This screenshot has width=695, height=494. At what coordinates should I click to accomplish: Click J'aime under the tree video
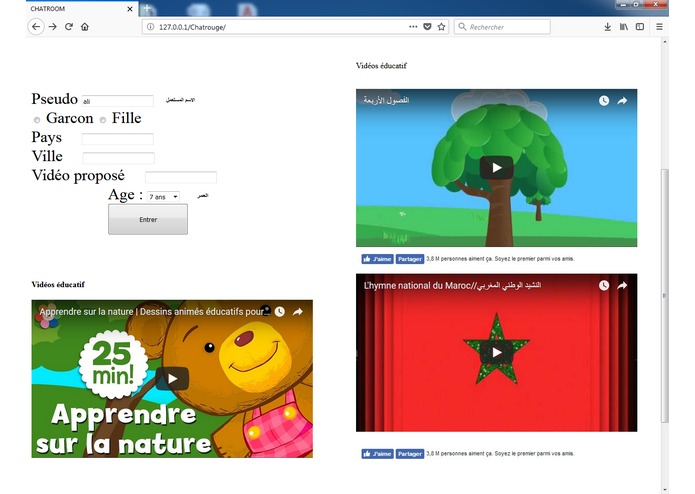[x=377, y=259]
